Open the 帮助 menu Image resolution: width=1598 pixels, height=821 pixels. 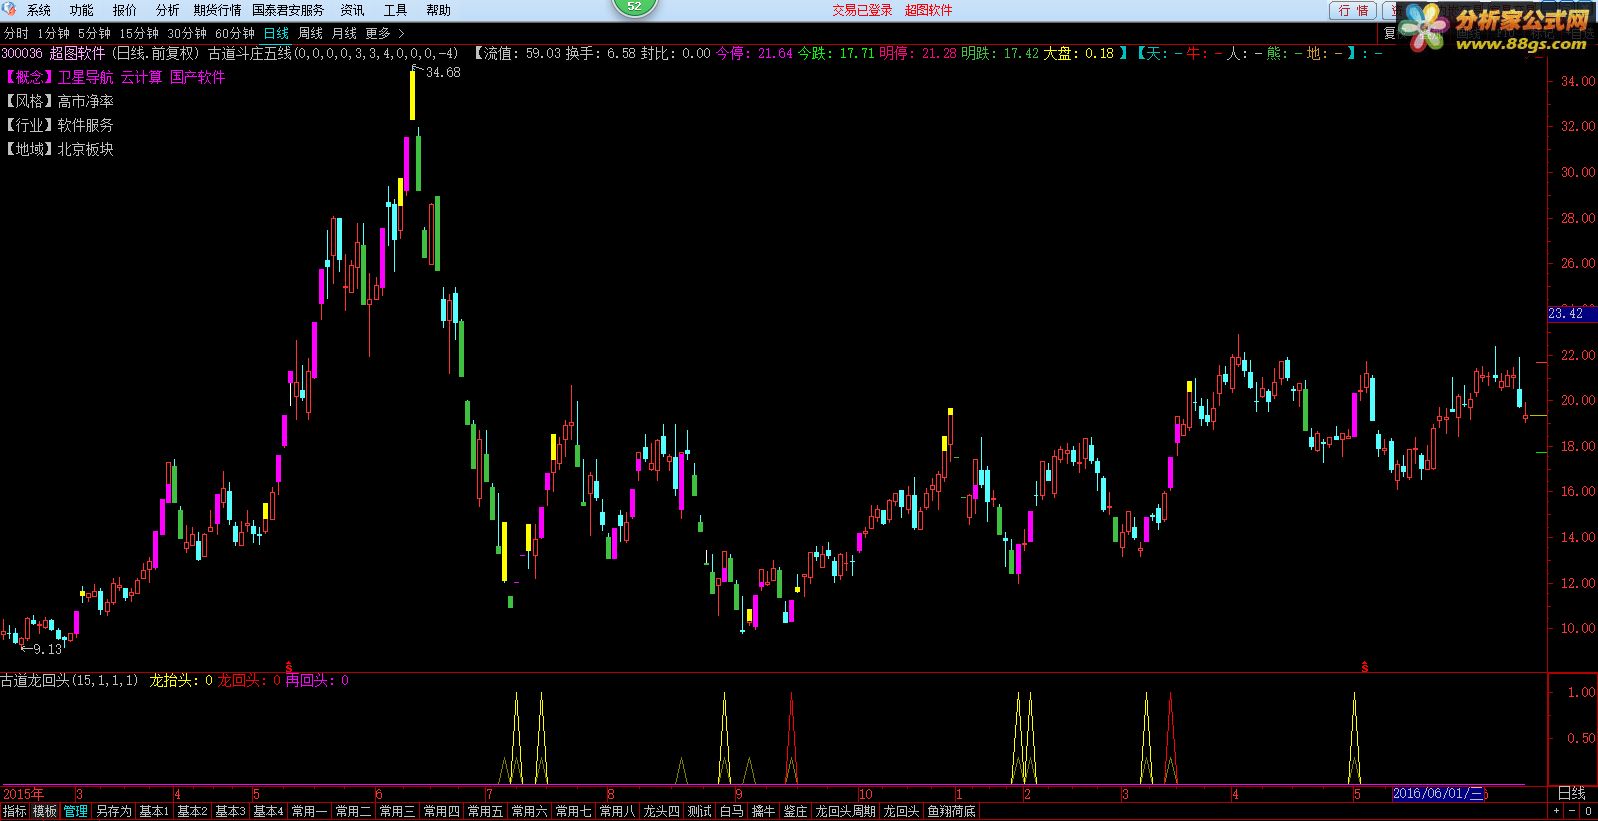tap(438, 10)
